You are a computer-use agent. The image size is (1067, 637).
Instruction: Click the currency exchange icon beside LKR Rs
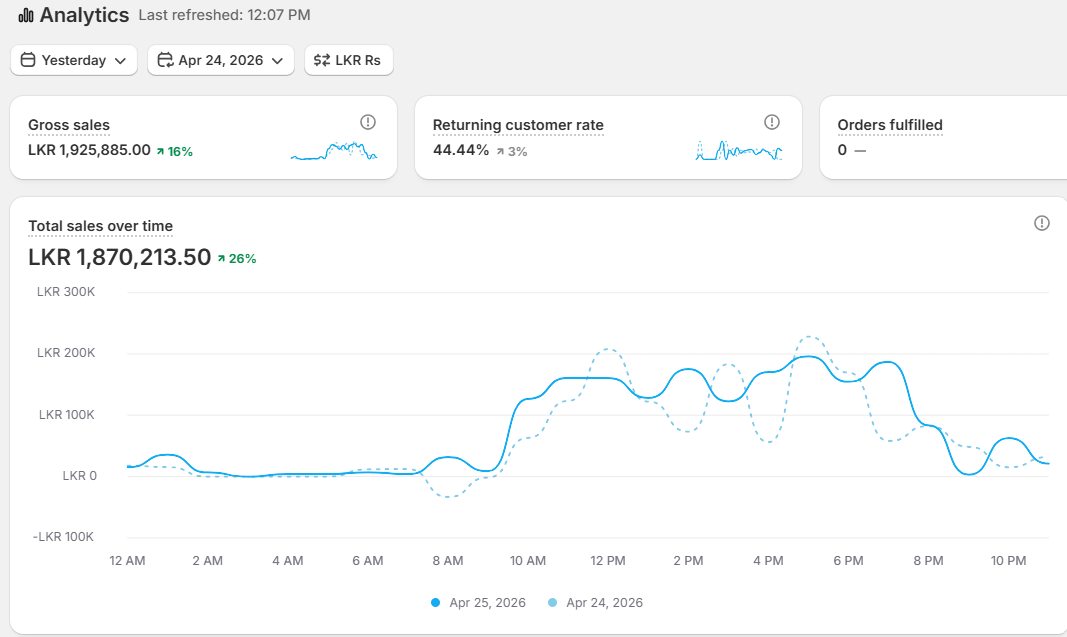click(x=321, y=60)
